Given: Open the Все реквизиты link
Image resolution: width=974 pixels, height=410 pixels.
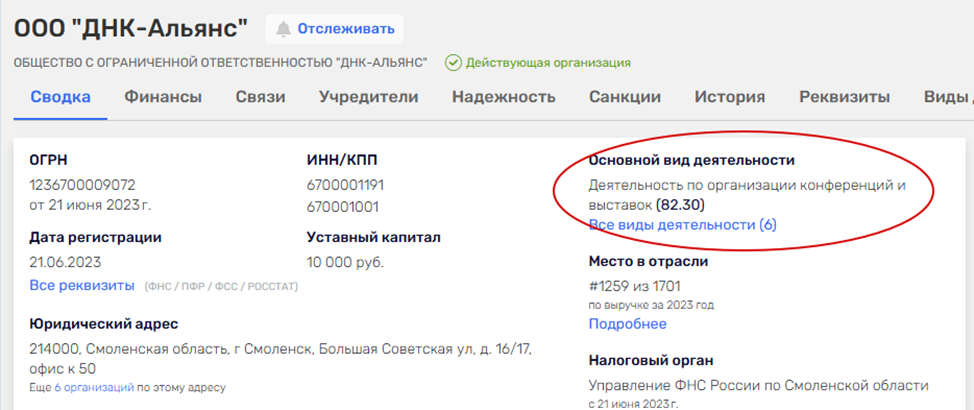Looking at the screenshot, I should (x=82, y=286).
